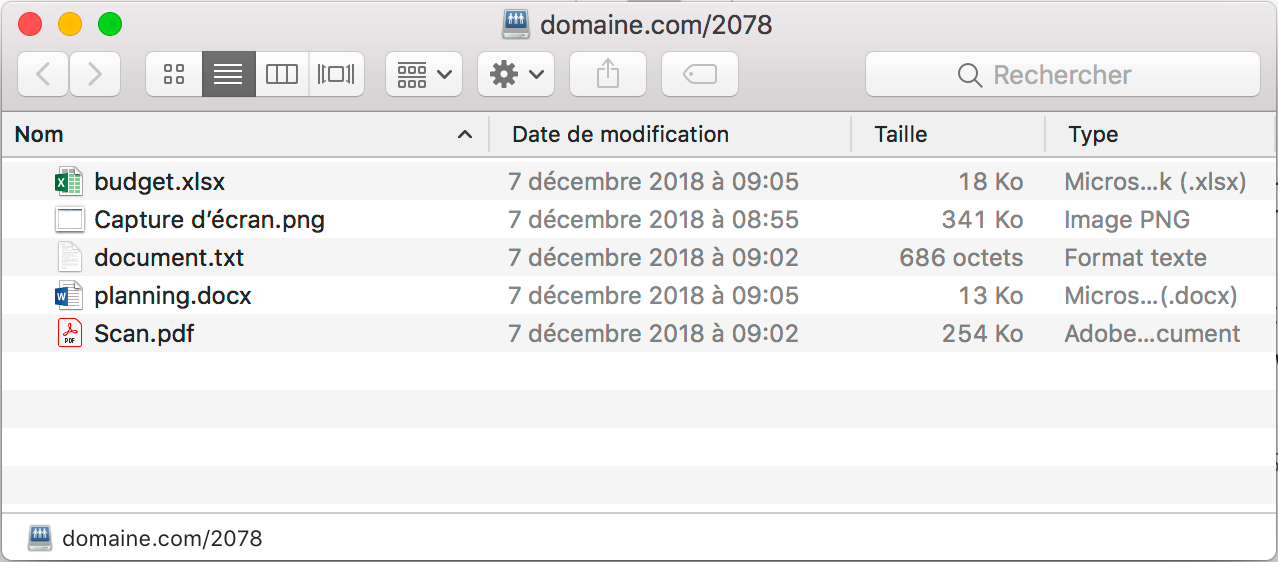Image resolution: width=1278 pixels, height=562 pixels.
Task: Select the file name Capture d'écran.png
Action: click(210, 220)
